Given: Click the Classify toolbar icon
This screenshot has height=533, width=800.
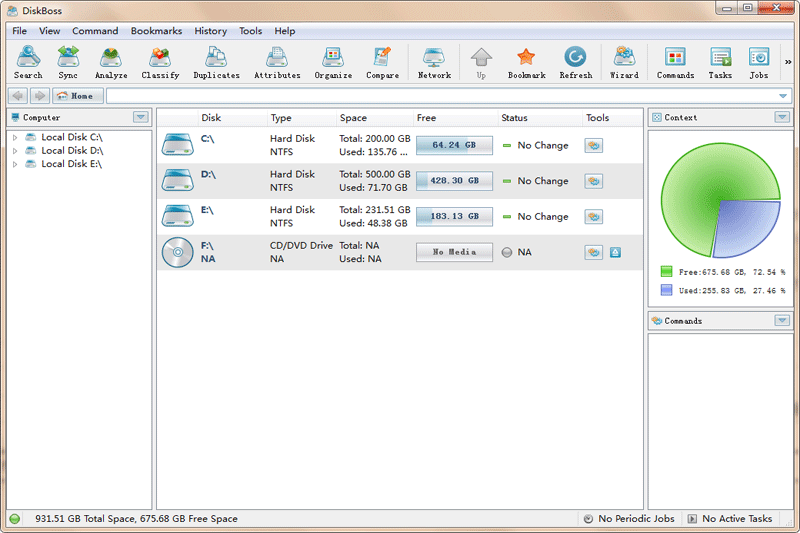Looking at the screenshot, I should coord(160,62).
